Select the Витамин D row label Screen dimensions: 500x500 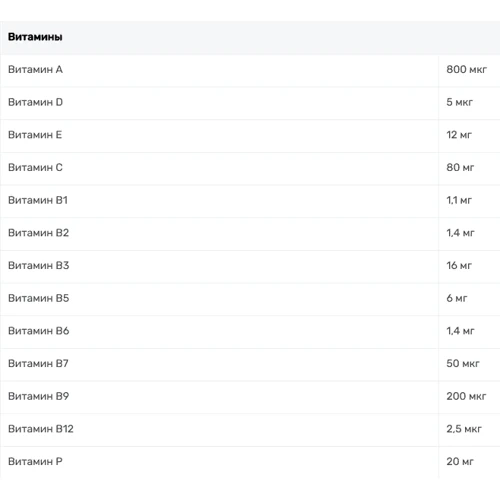35,102
